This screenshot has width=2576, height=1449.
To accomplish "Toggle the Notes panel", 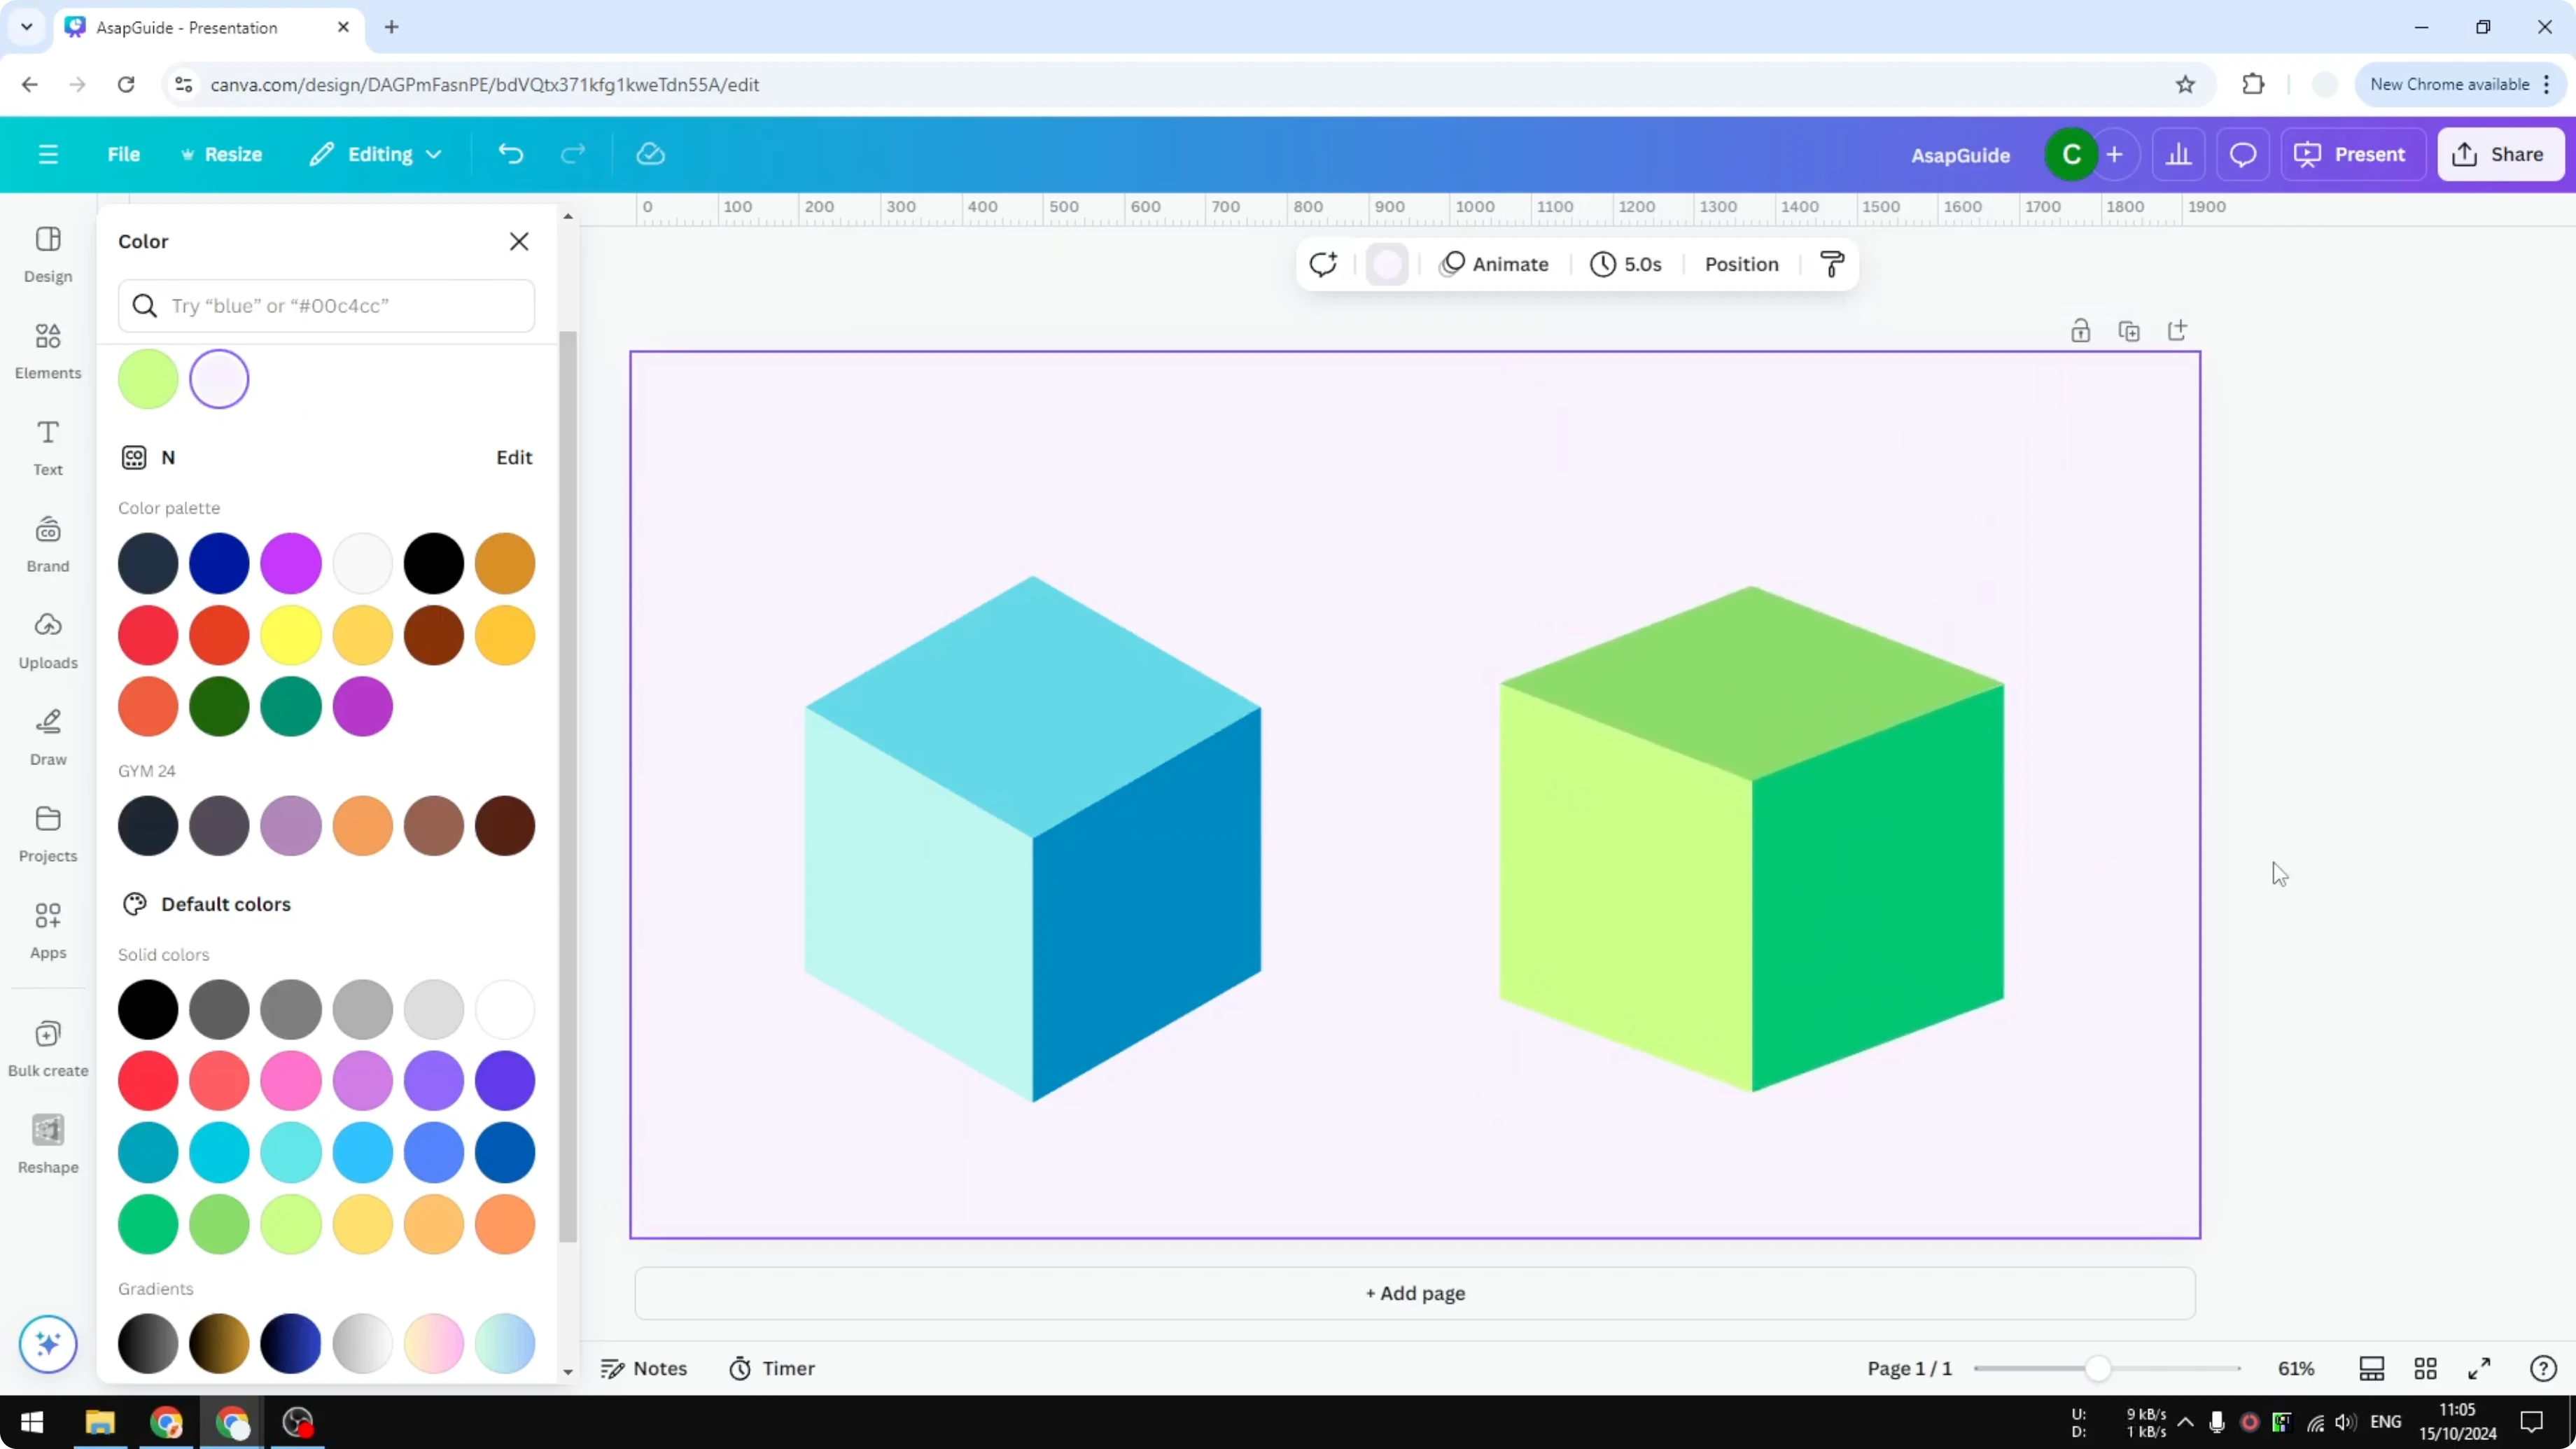I will [x=644, y=1368].
